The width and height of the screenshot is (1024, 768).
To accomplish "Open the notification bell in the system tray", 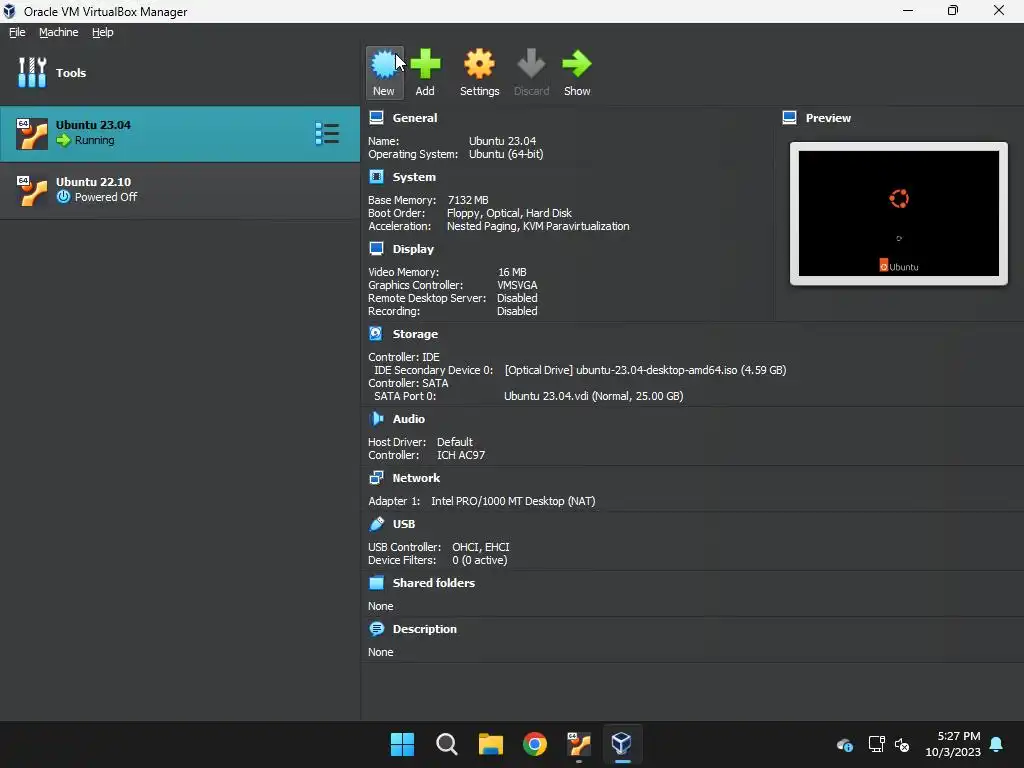I will (x=996, y=744).
